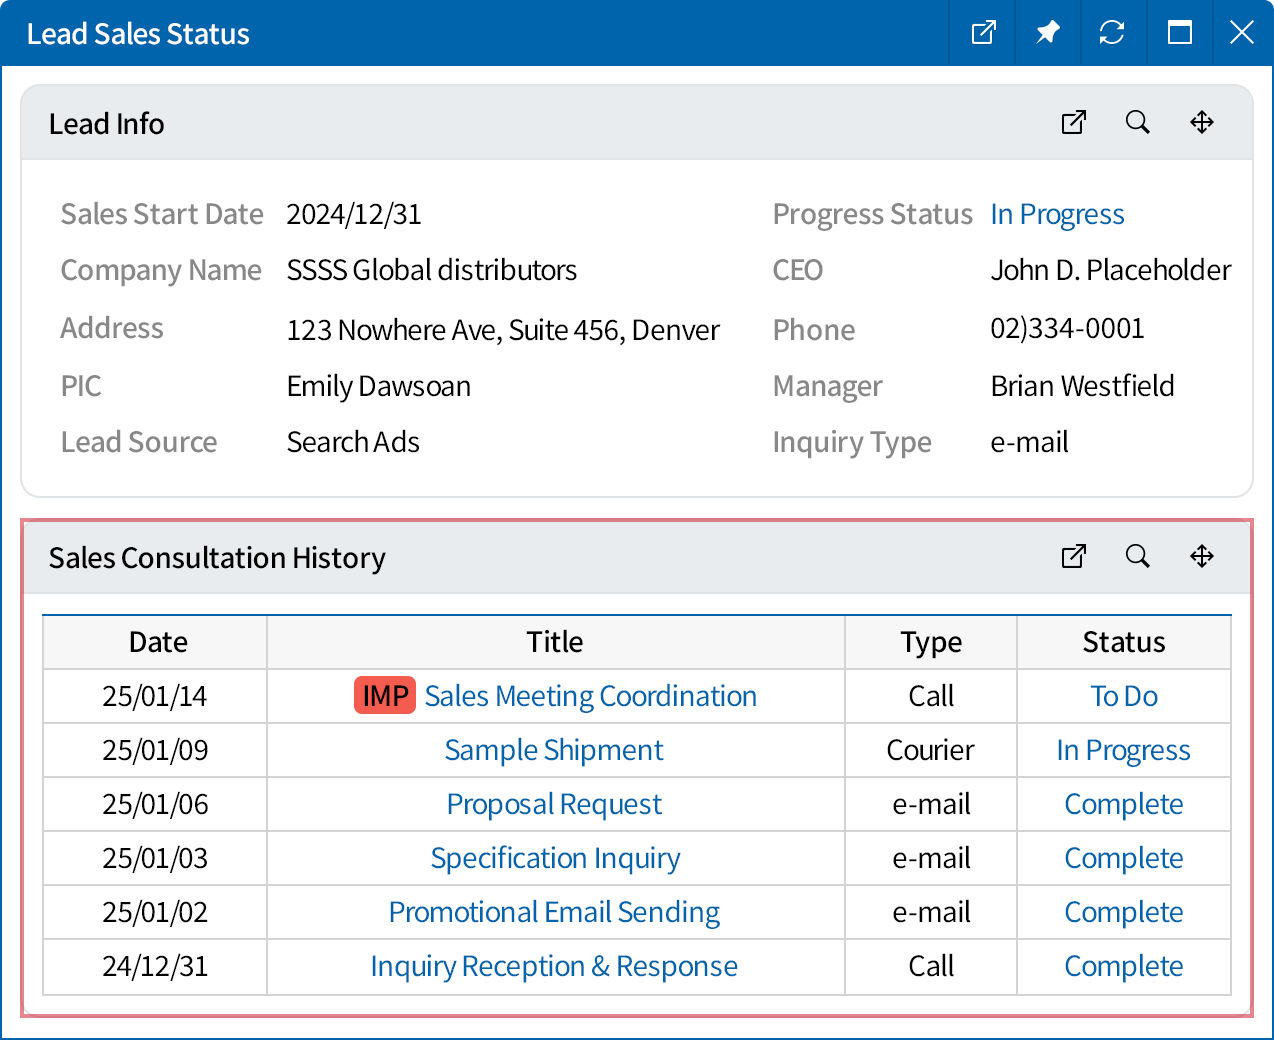Viewport: 1274px width, 1040px height.
Task: Click the To Do status link
Action: [x=1123, y=696]
